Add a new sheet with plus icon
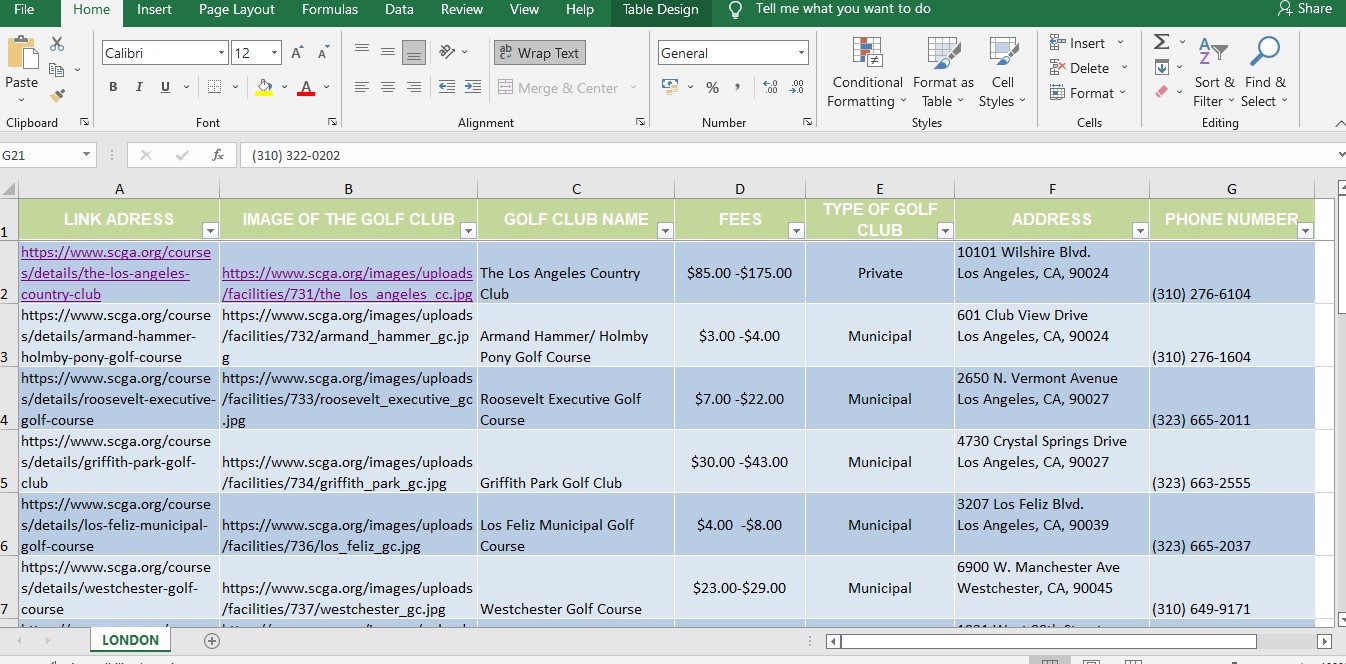 (x=211, y=641)
